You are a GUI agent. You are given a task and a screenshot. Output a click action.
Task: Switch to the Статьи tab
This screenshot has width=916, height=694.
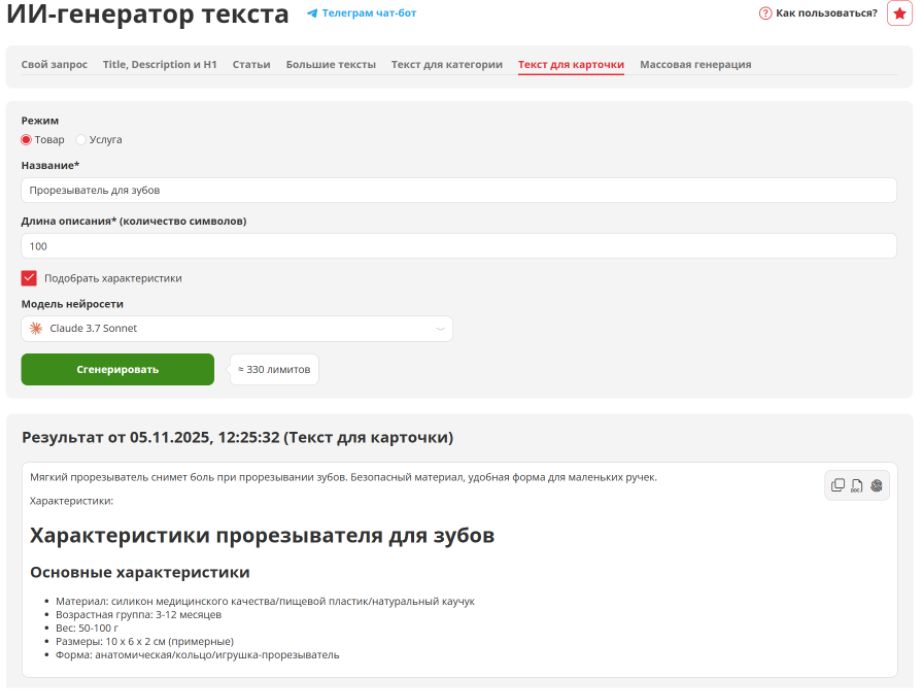click(x=251, y=65)
